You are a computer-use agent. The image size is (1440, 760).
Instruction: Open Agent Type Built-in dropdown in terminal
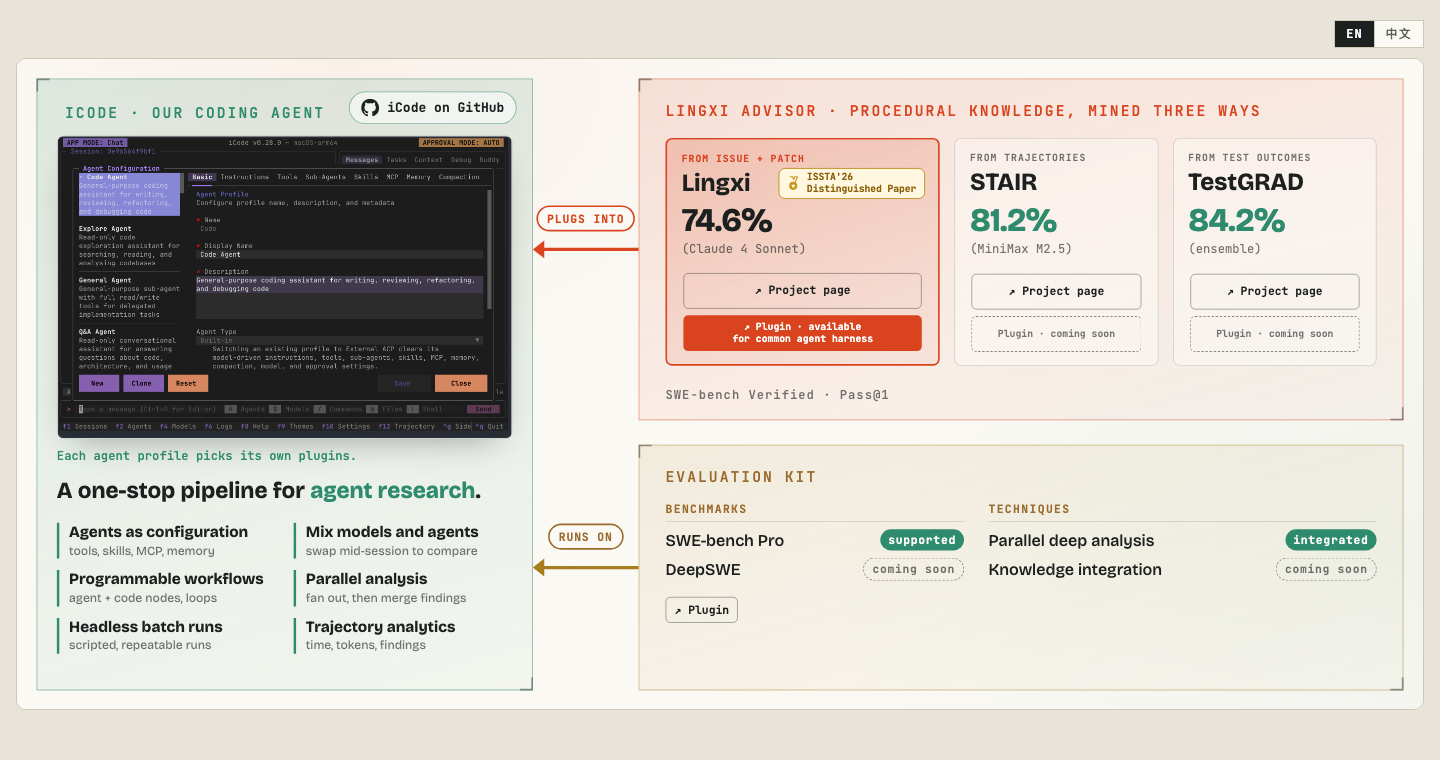pyautogui.click(x=340, y=340)
